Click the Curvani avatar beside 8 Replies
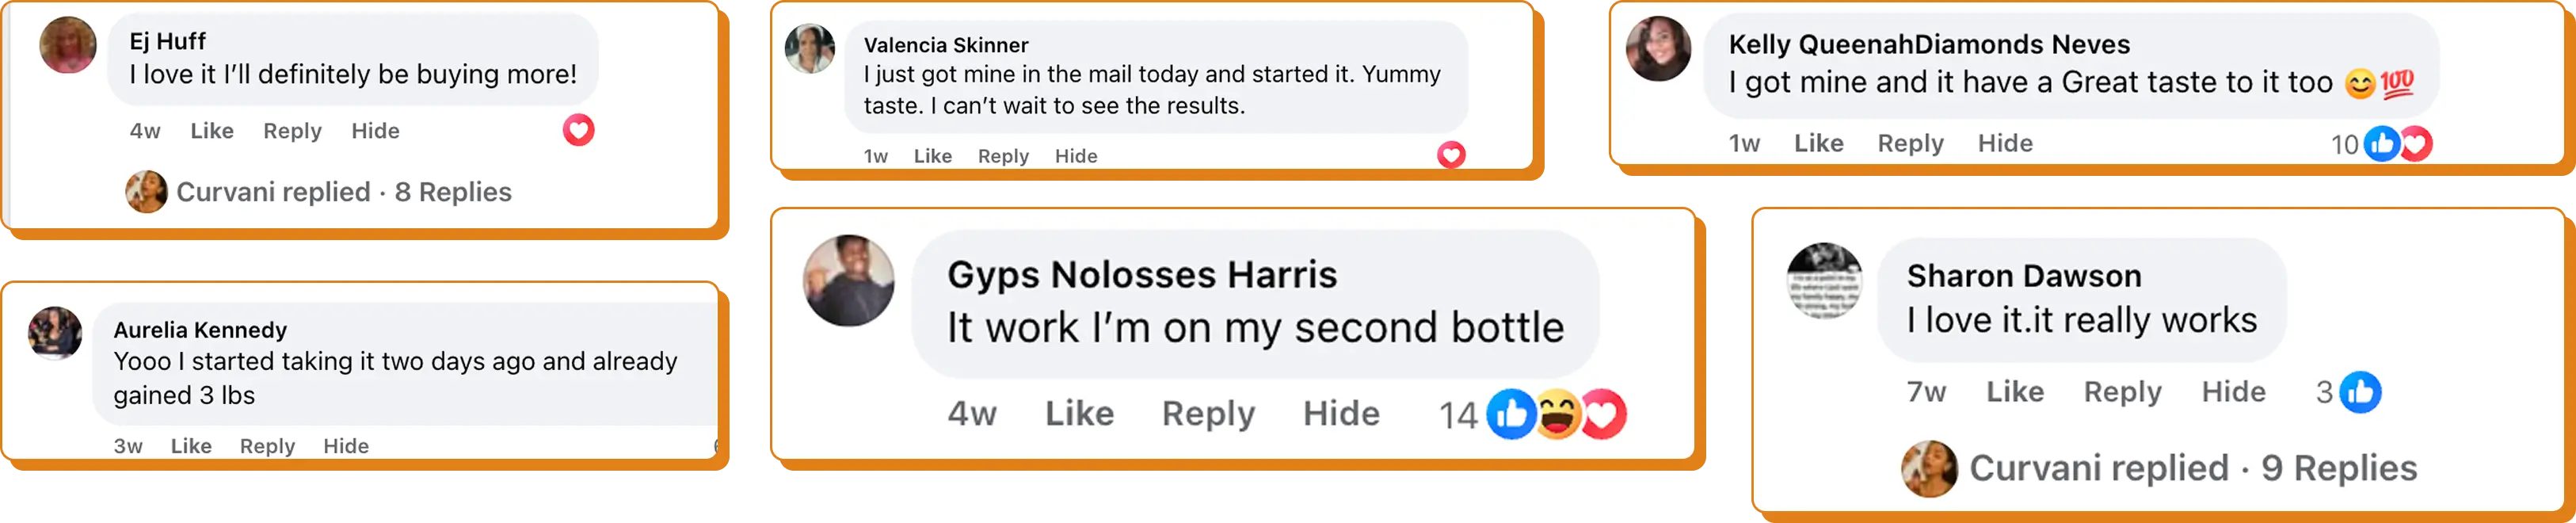This screenshot has height=523, width=2576. (146, 192)
